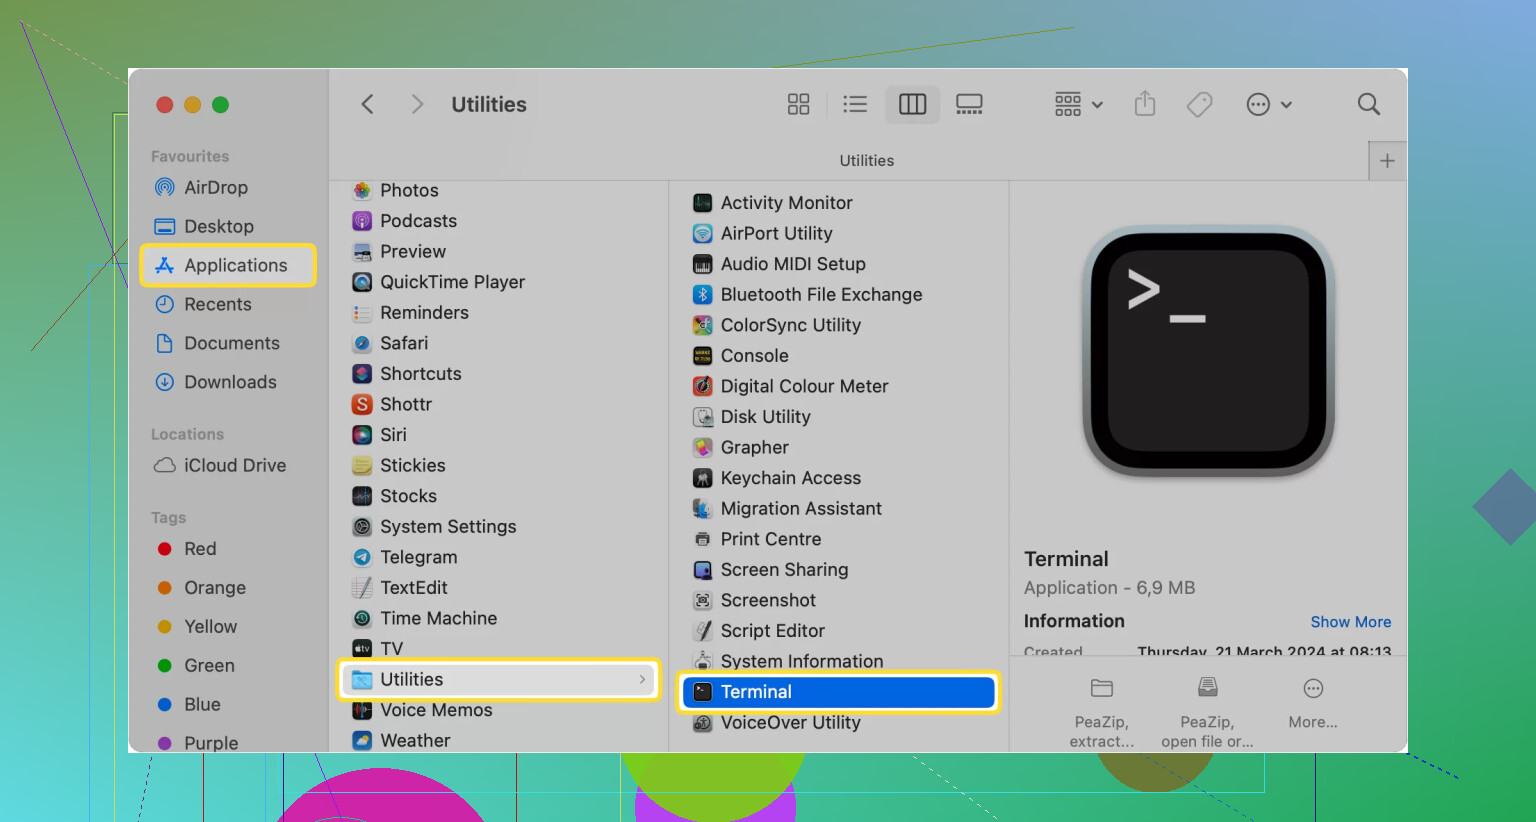Select the Podcasts app icon
This screenshot has width=1536, height=822.
(x=362, y=221)
